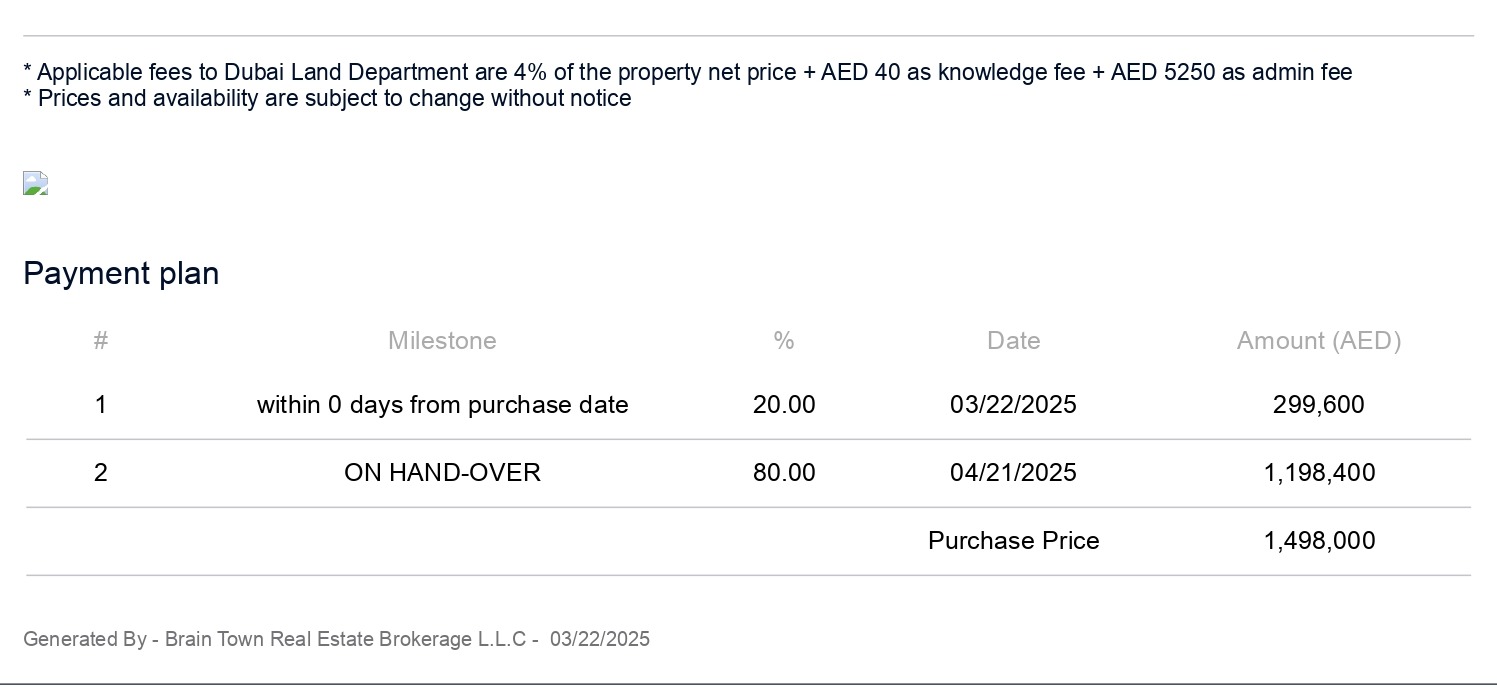Click the 80.00 percentage value
Viewport: 1497px width, 687px height.
(x=783, y=473)
